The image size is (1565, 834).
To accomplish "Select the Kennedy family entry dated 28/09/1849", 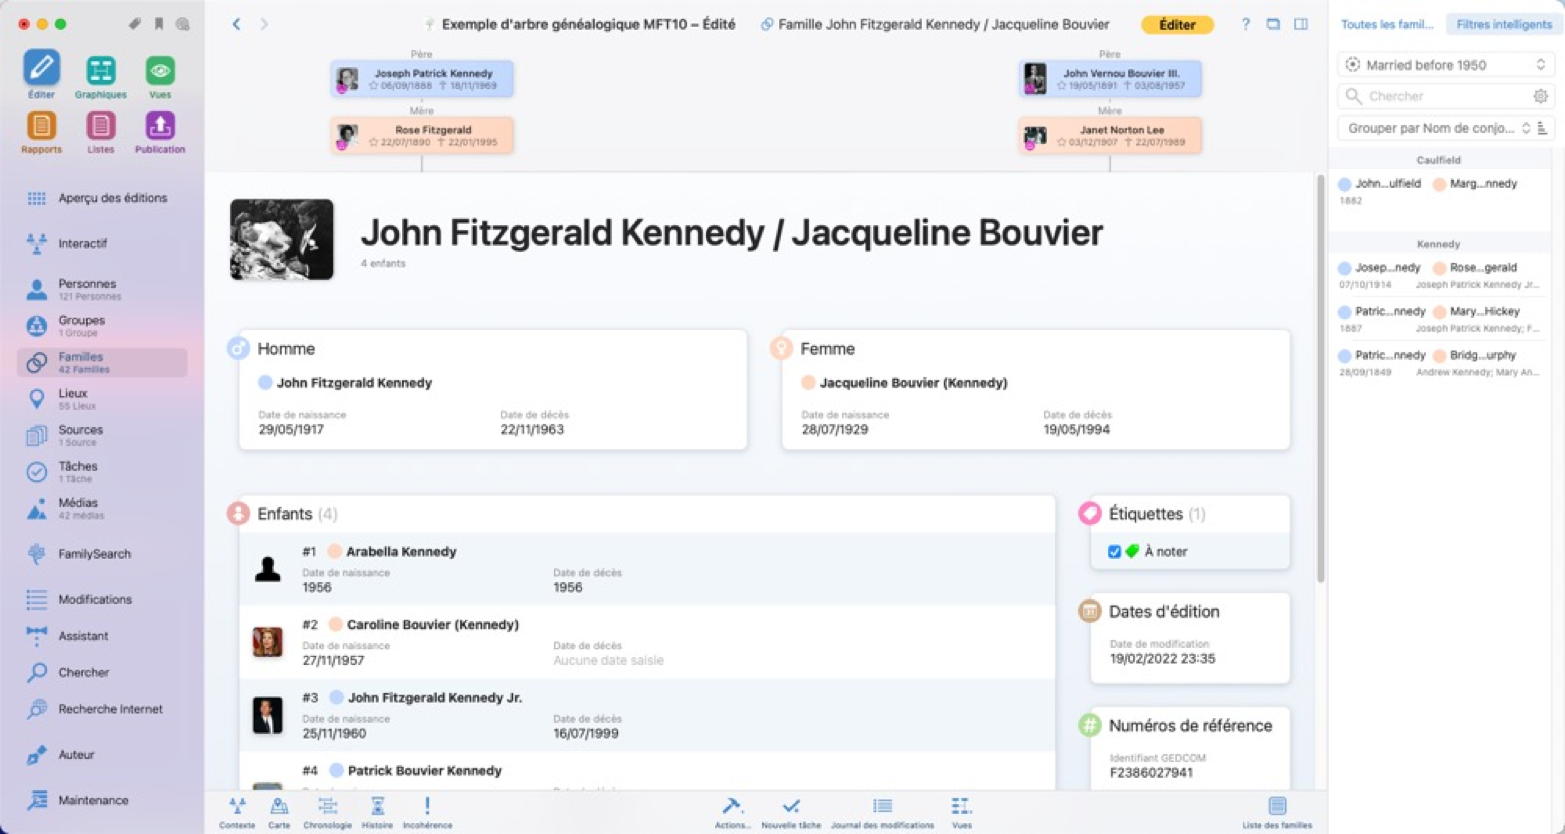I will click(x=1439, y=363).
